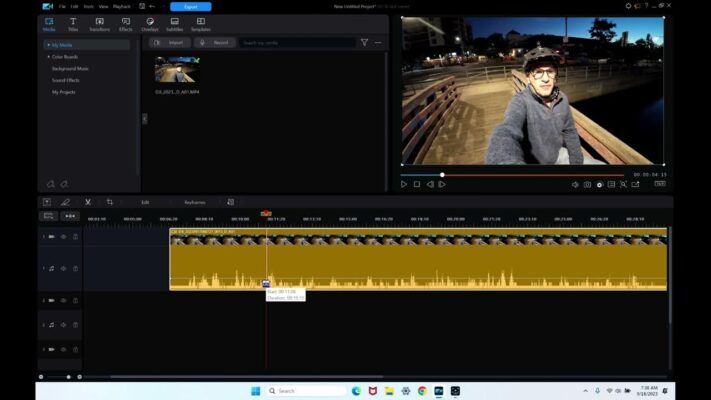Viewport: 711px width, 400px height.
Task: Open the Effects room tab
Action: point(126,24)
